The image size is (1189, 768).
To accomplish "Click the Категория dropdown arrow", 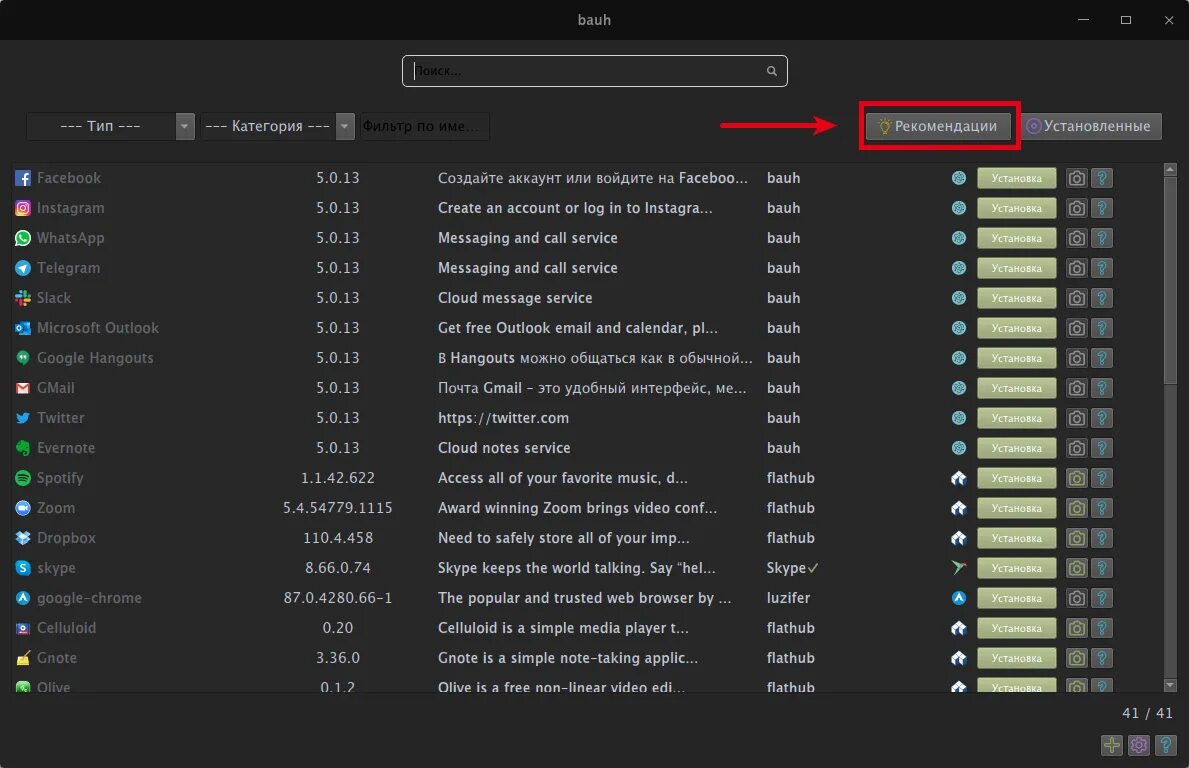I will click(344, 126).
